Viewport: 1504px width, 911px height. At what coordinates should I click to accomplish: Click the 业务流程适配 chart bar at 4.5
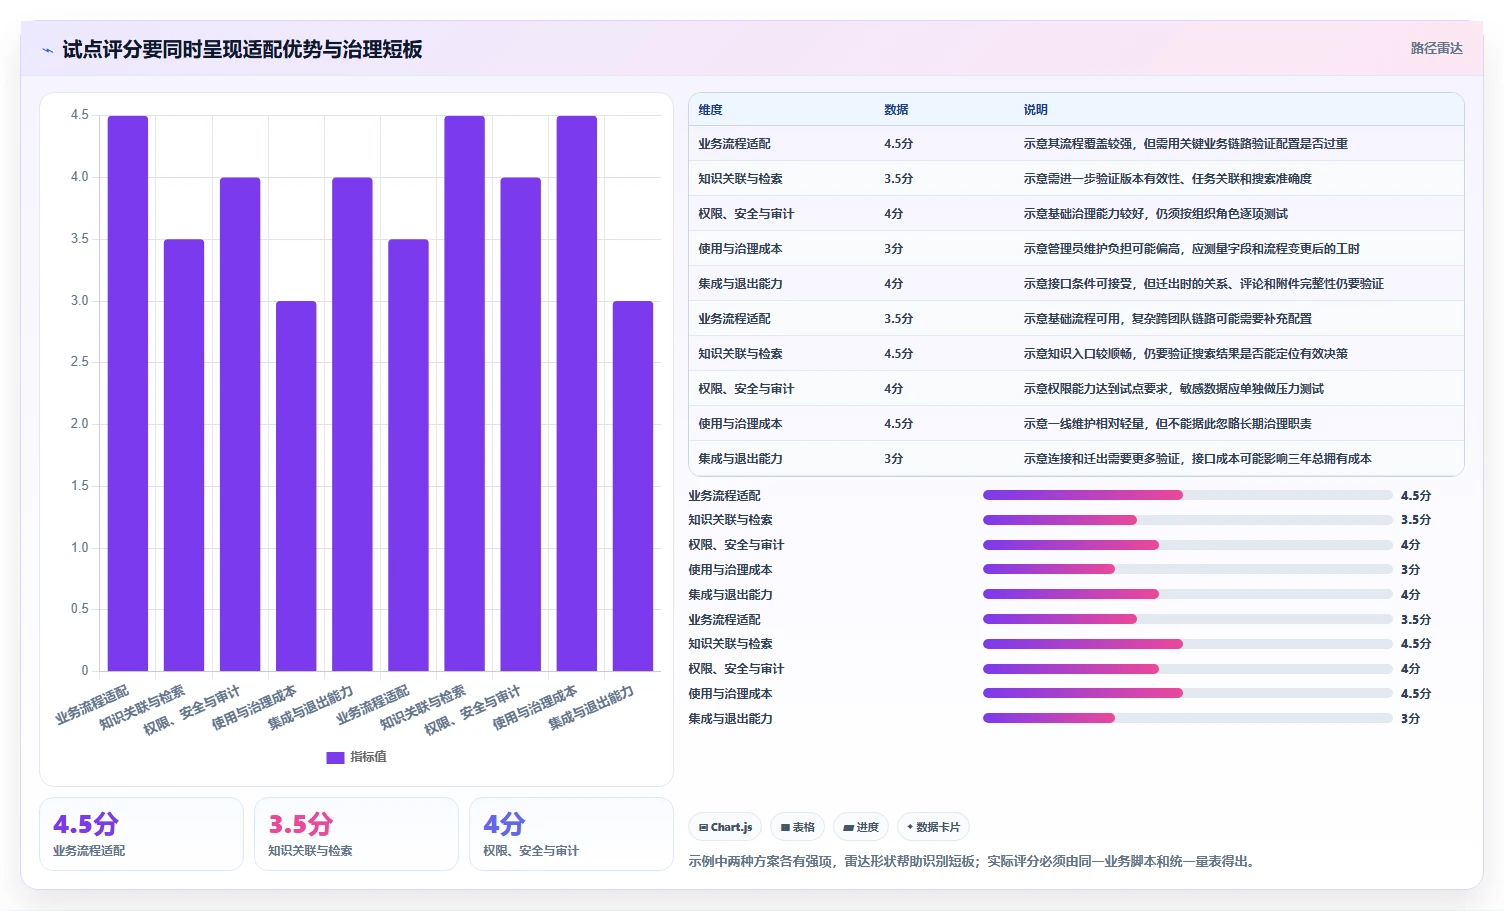128,393
